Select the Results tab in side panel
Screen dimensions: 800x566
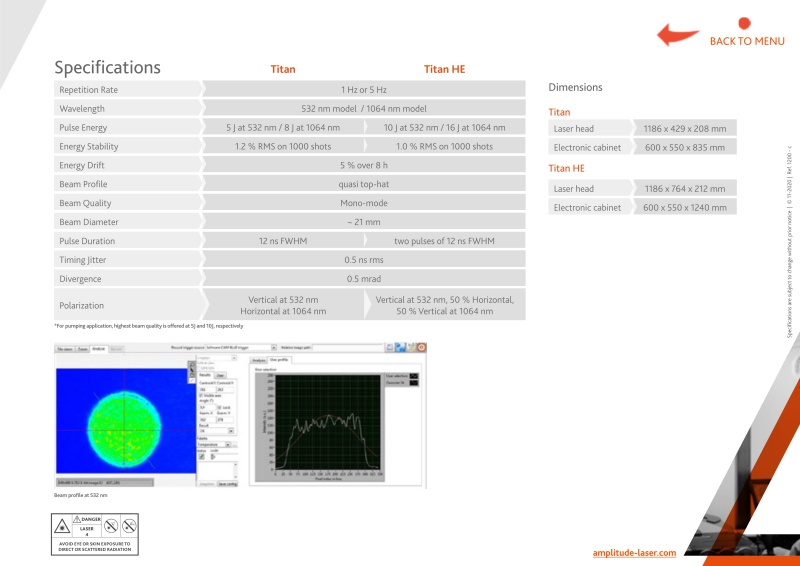[x=204, y=375]
